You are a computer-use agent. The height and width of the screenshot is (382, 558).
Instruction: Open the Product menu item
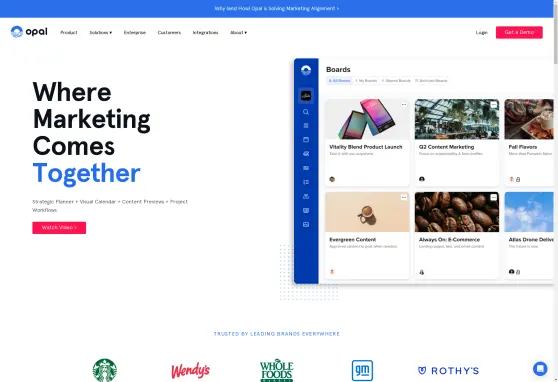[69, 32]
